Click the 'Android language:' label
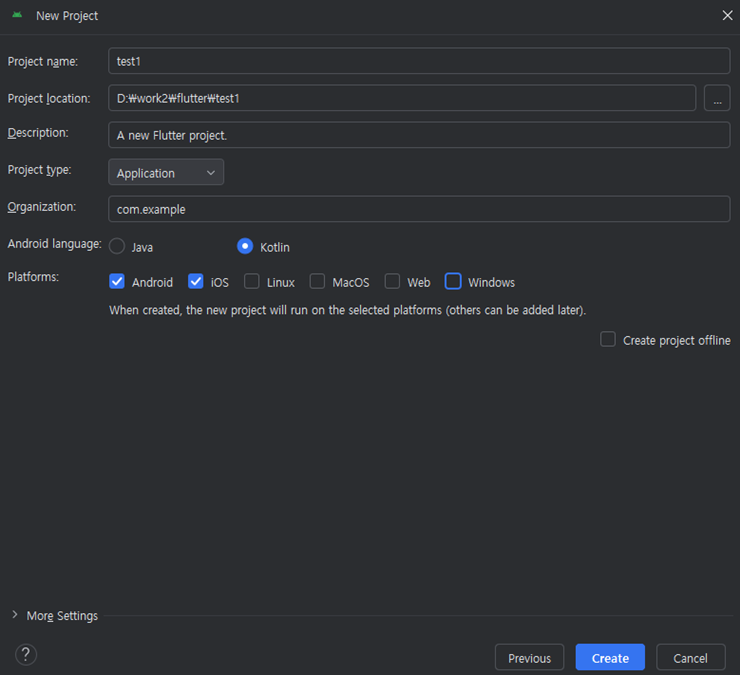The height and width of the screenshot is (675, 740). point(55,244)
